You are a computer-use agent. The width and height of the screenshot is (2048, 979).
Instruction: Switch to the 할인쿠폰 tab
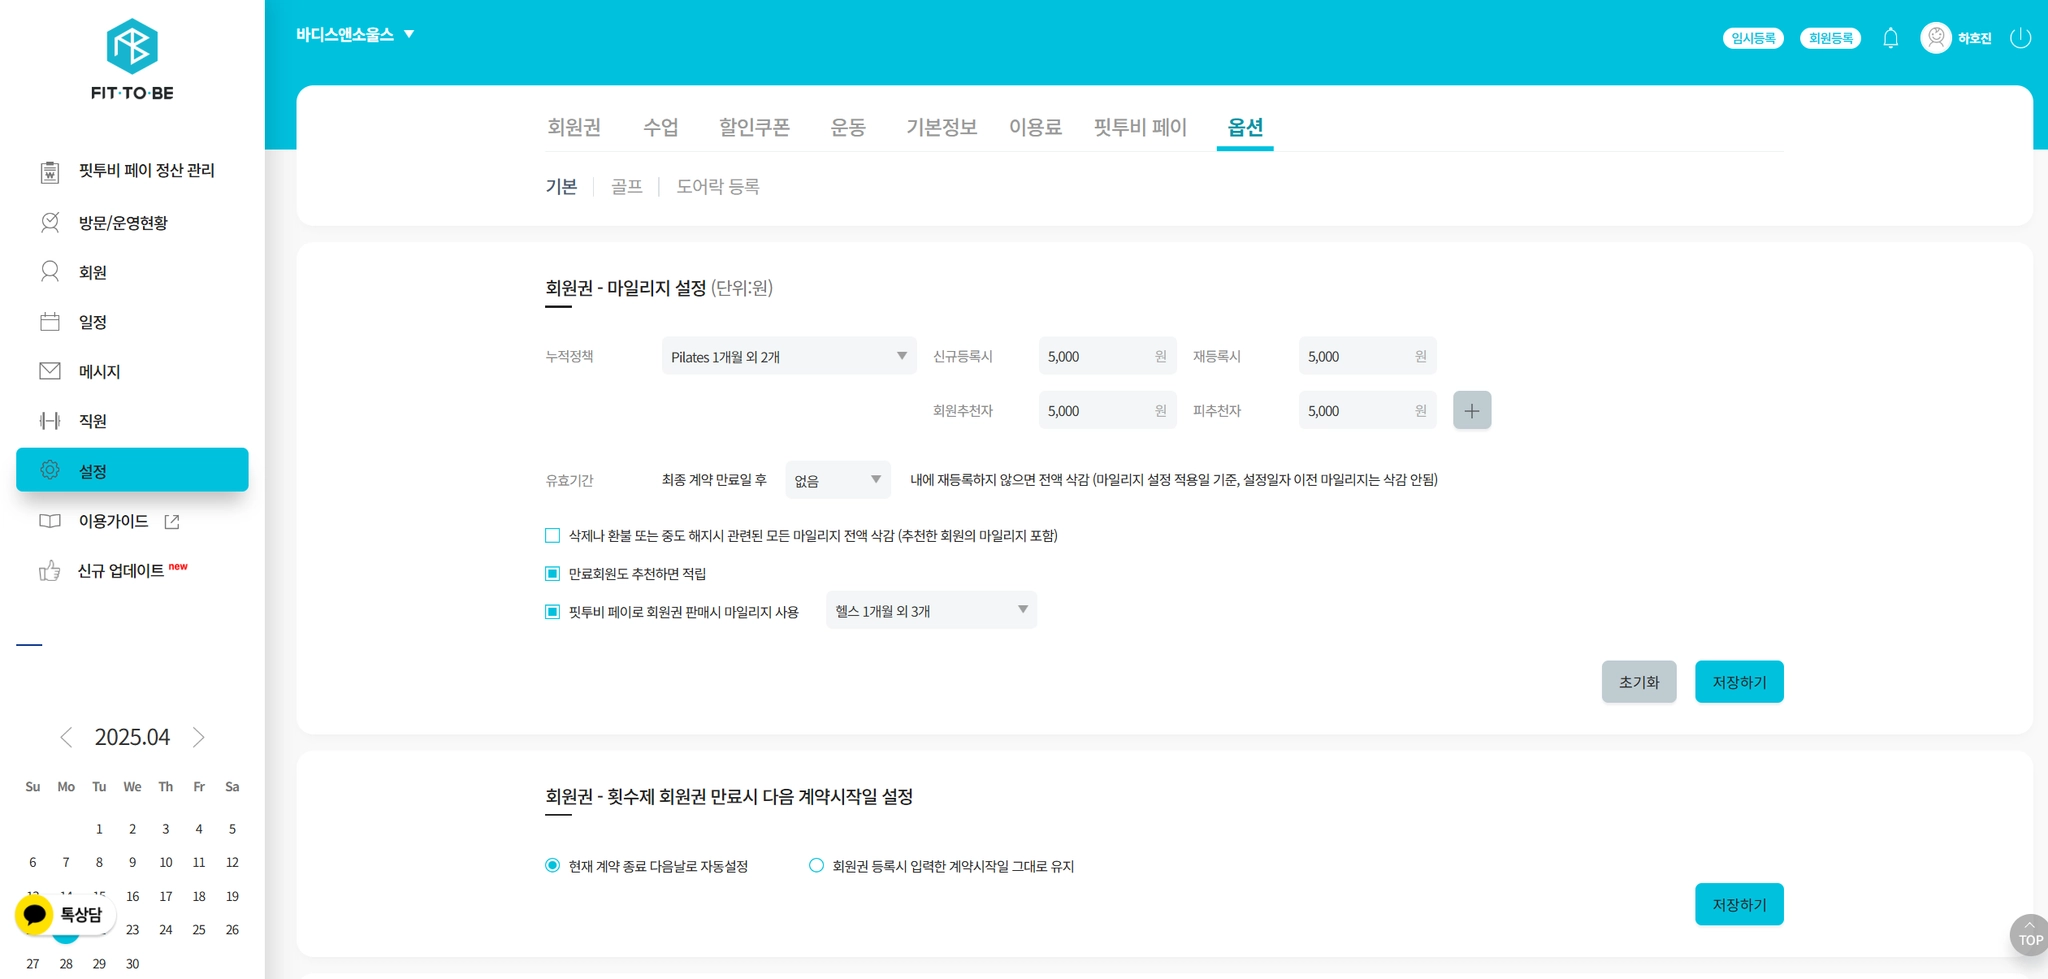[754, 127]
